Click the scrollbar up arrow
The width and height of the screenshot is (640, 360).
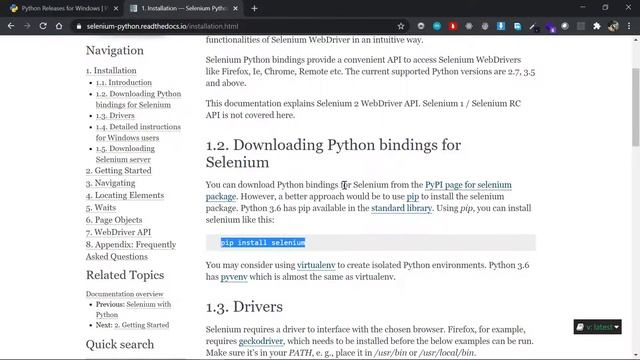(636, 40)
